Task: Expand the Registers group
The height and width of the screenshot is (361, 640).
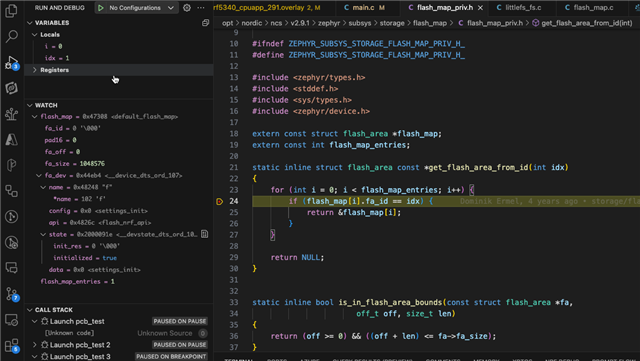Action: [35, 70]
